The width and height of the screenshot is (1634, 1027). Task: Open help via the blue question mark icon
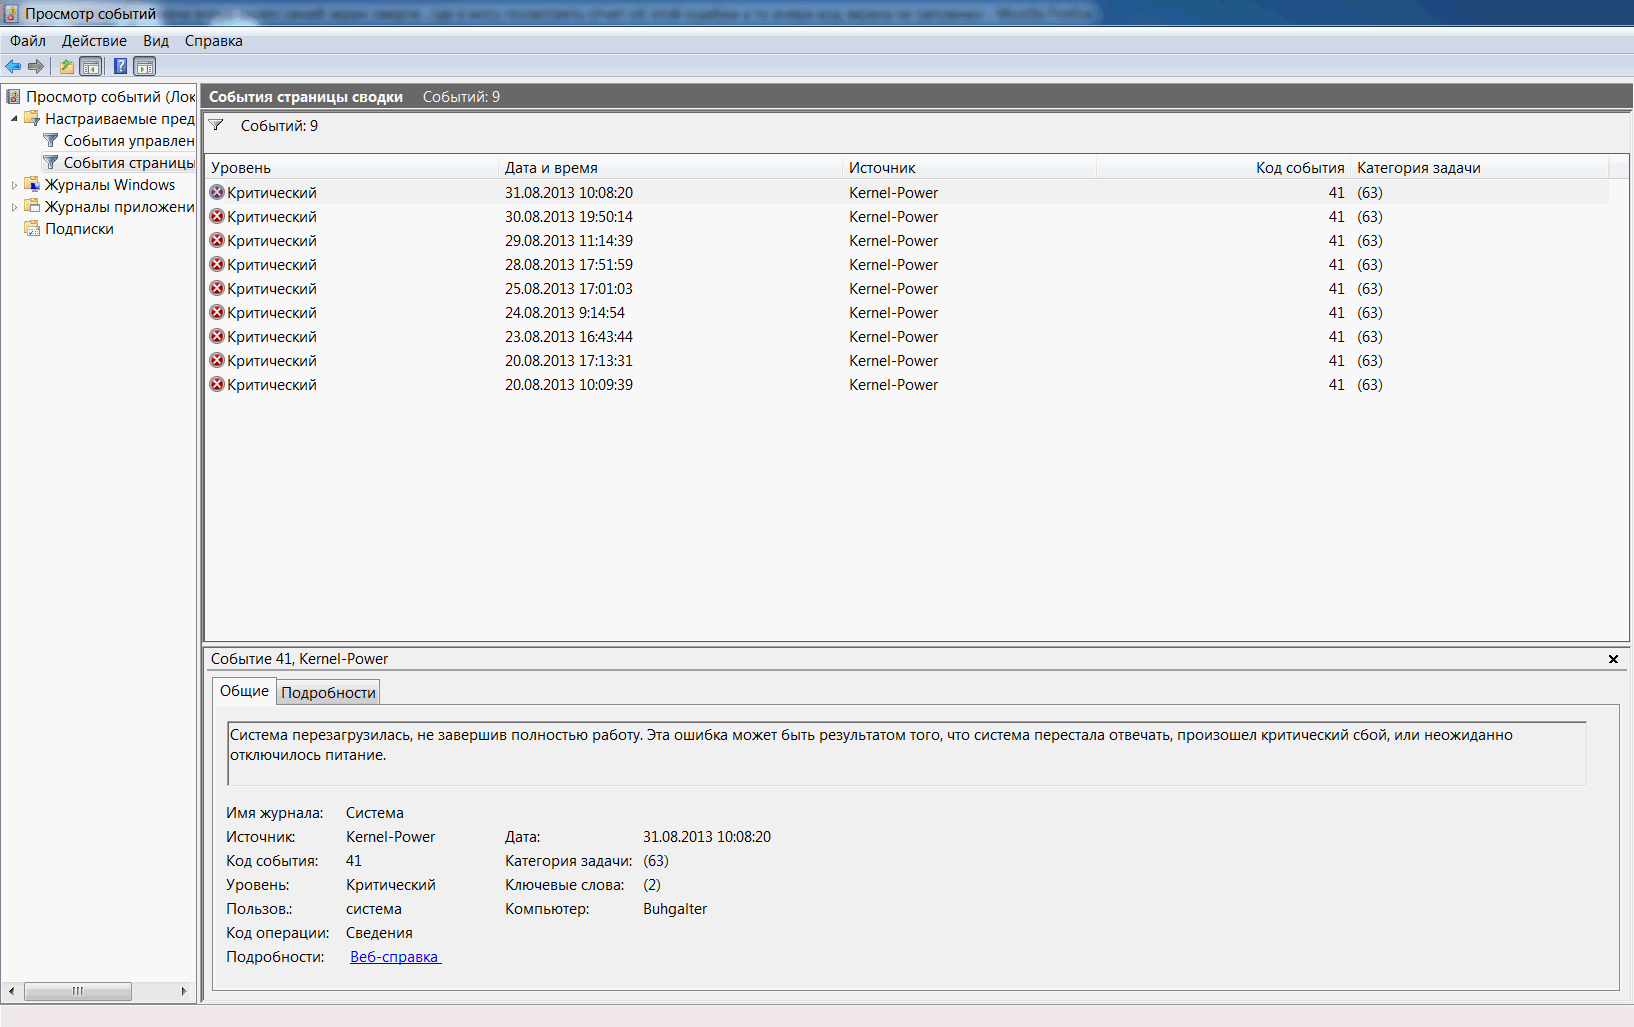120,67
